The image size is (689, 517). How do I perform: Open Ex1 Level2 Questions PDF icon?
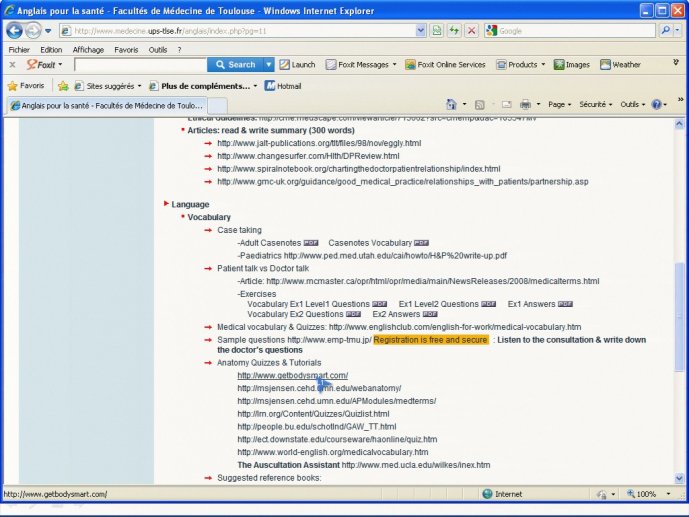tap(489, 304)
